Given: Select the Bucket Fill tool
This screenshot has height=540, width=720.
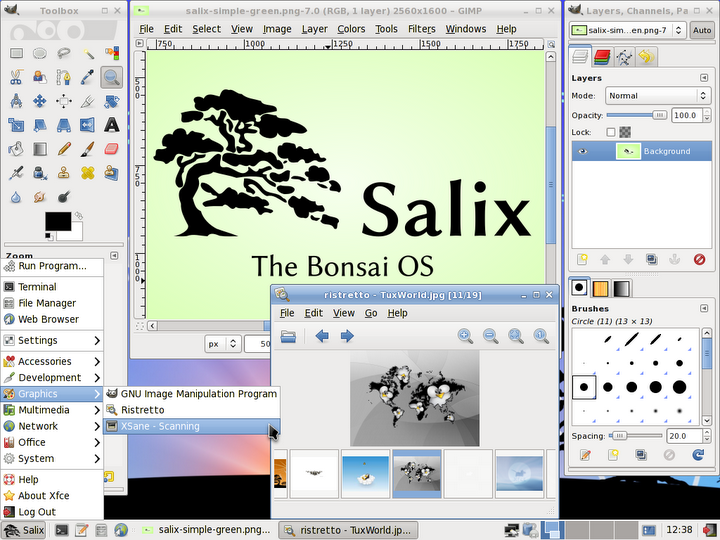Looking at the screenshot, I should 17,149.
